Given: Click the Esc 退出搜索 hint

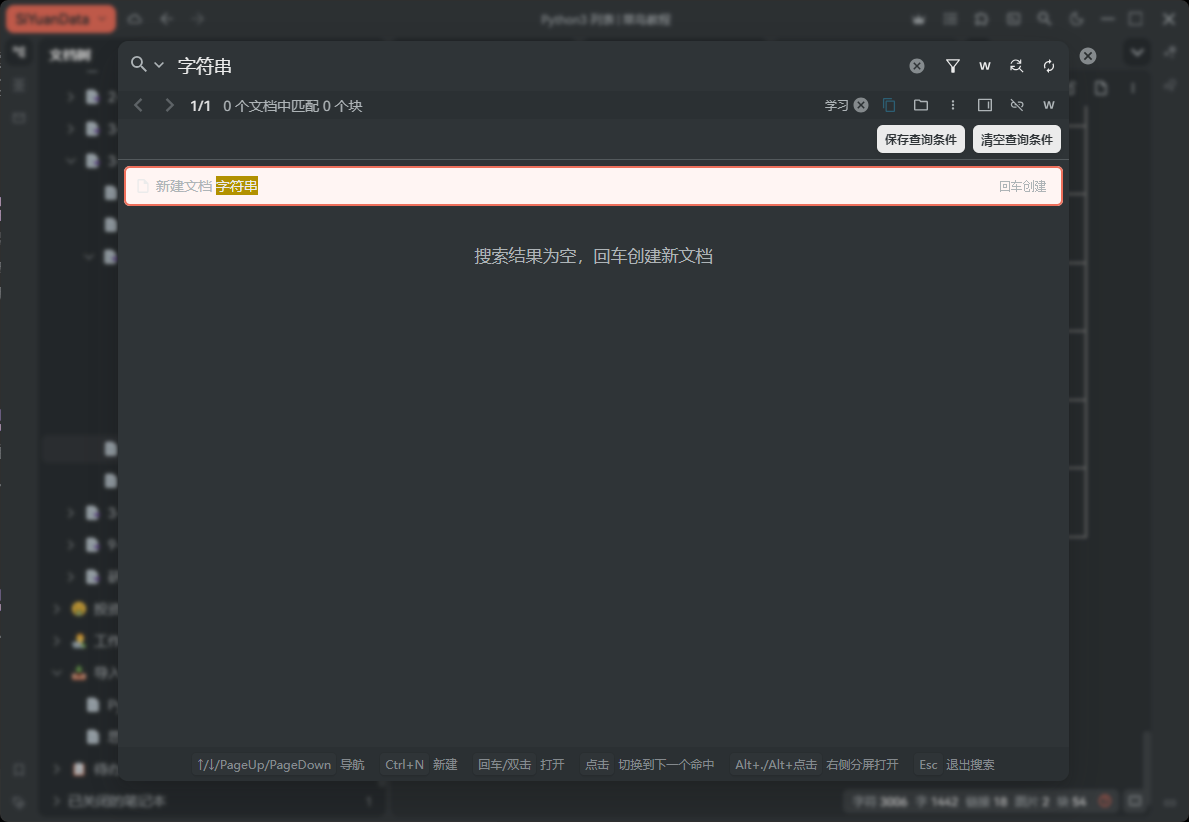Looking at the screenshot, I should pos(956,764).
